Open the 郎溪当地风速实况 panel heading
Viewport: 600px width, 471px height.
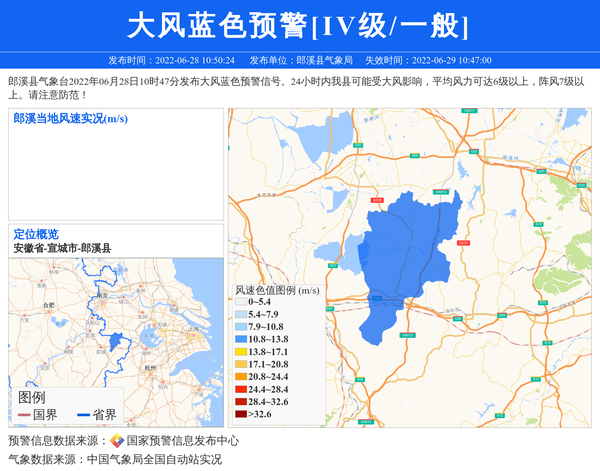click(70, 119)
